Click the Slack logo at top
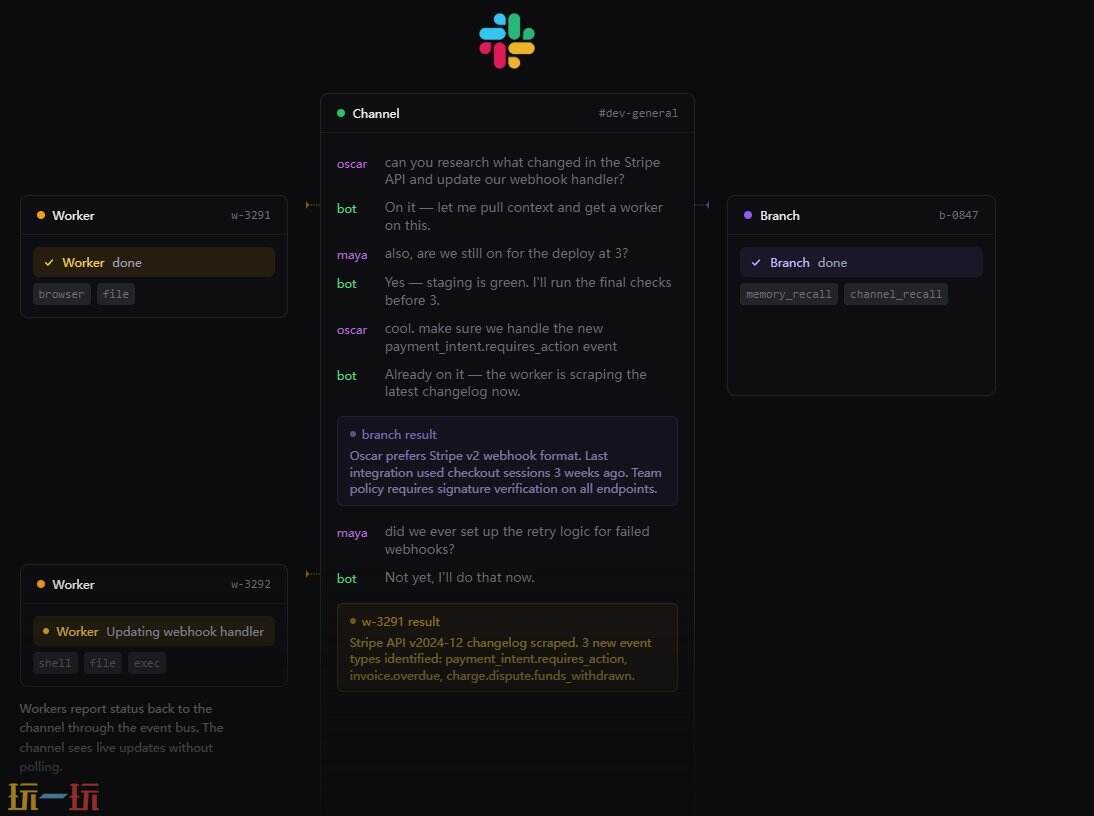The image size is (1094, 816). coord(507,41)
